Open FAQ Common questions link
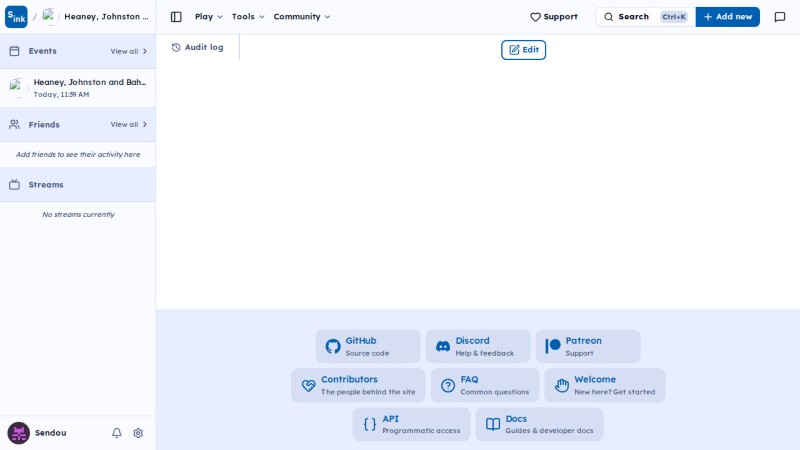800x450 pixels. [x=485, y=385]
